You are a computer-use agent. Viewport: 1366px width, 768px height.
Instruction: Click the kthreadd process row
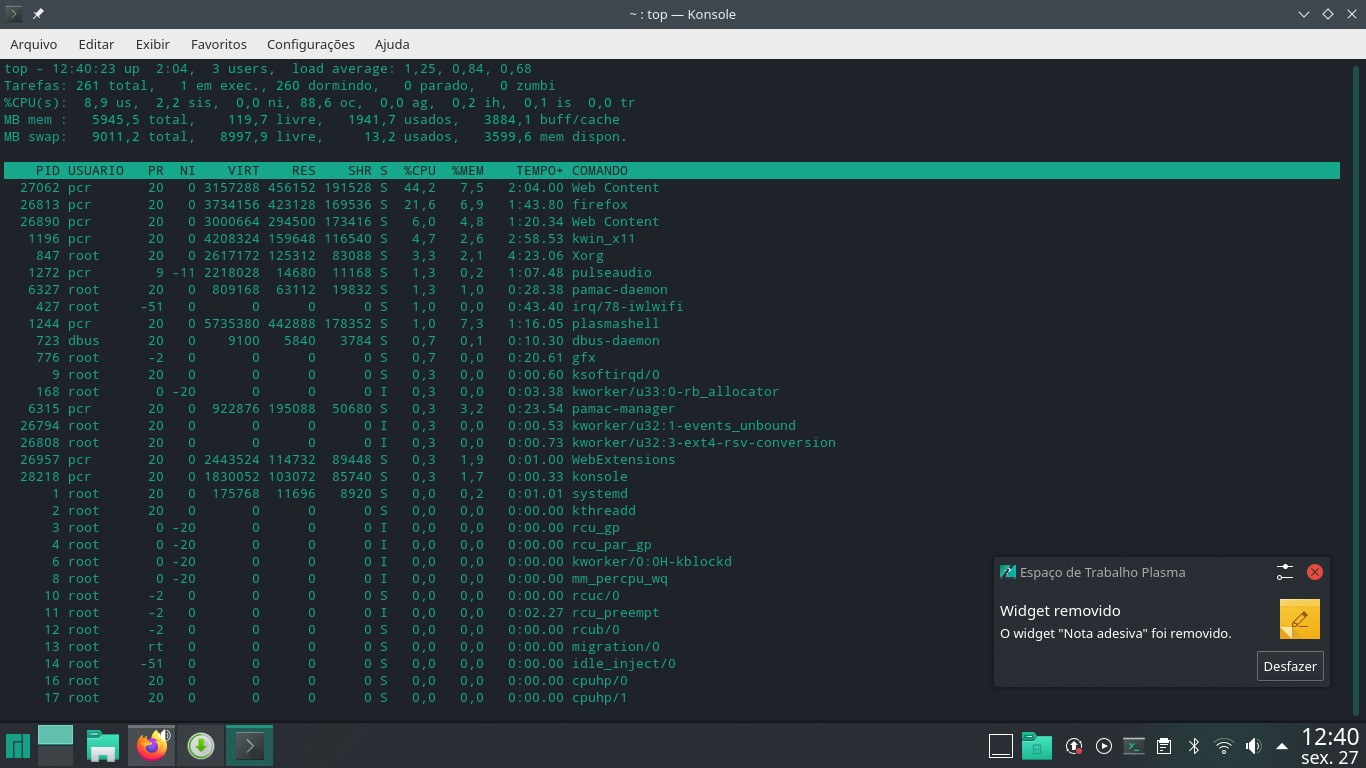[x=672, y=511]
